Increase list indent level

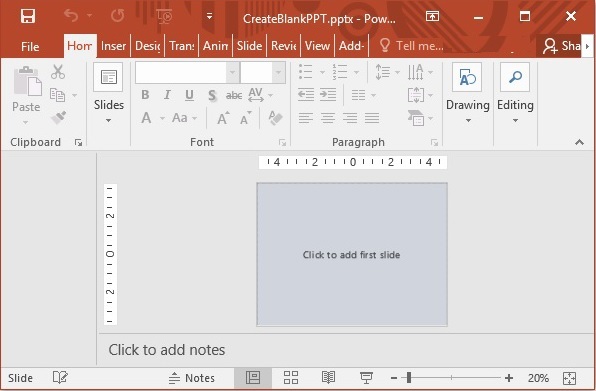click(x=328, y=95)
